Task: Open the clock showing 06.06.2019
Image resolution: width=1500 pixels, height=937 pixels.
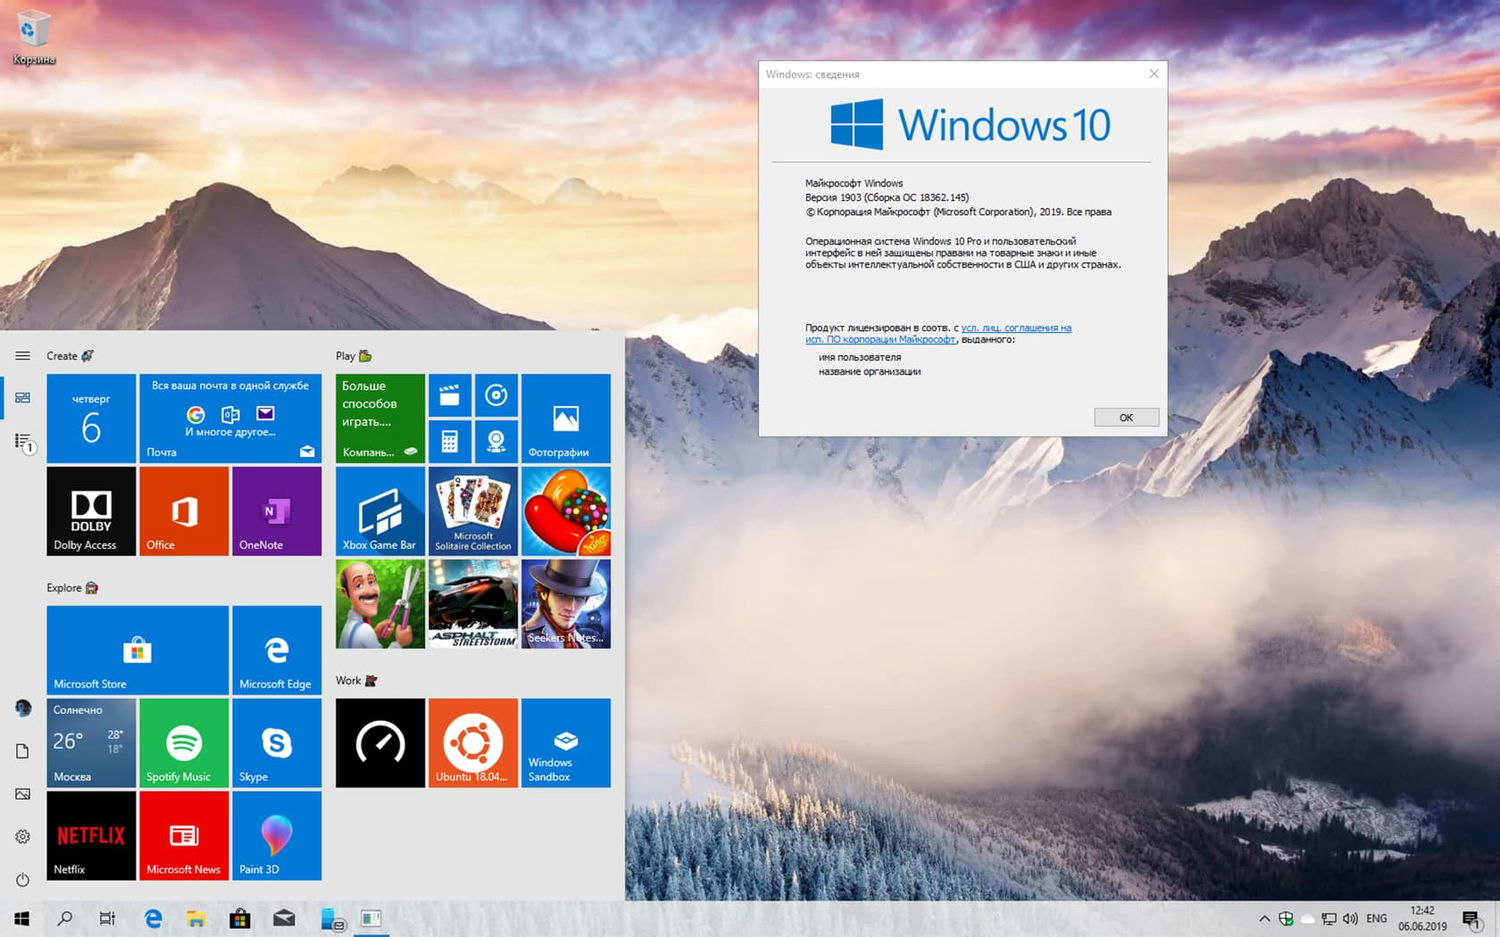Action: point(1423,917)
